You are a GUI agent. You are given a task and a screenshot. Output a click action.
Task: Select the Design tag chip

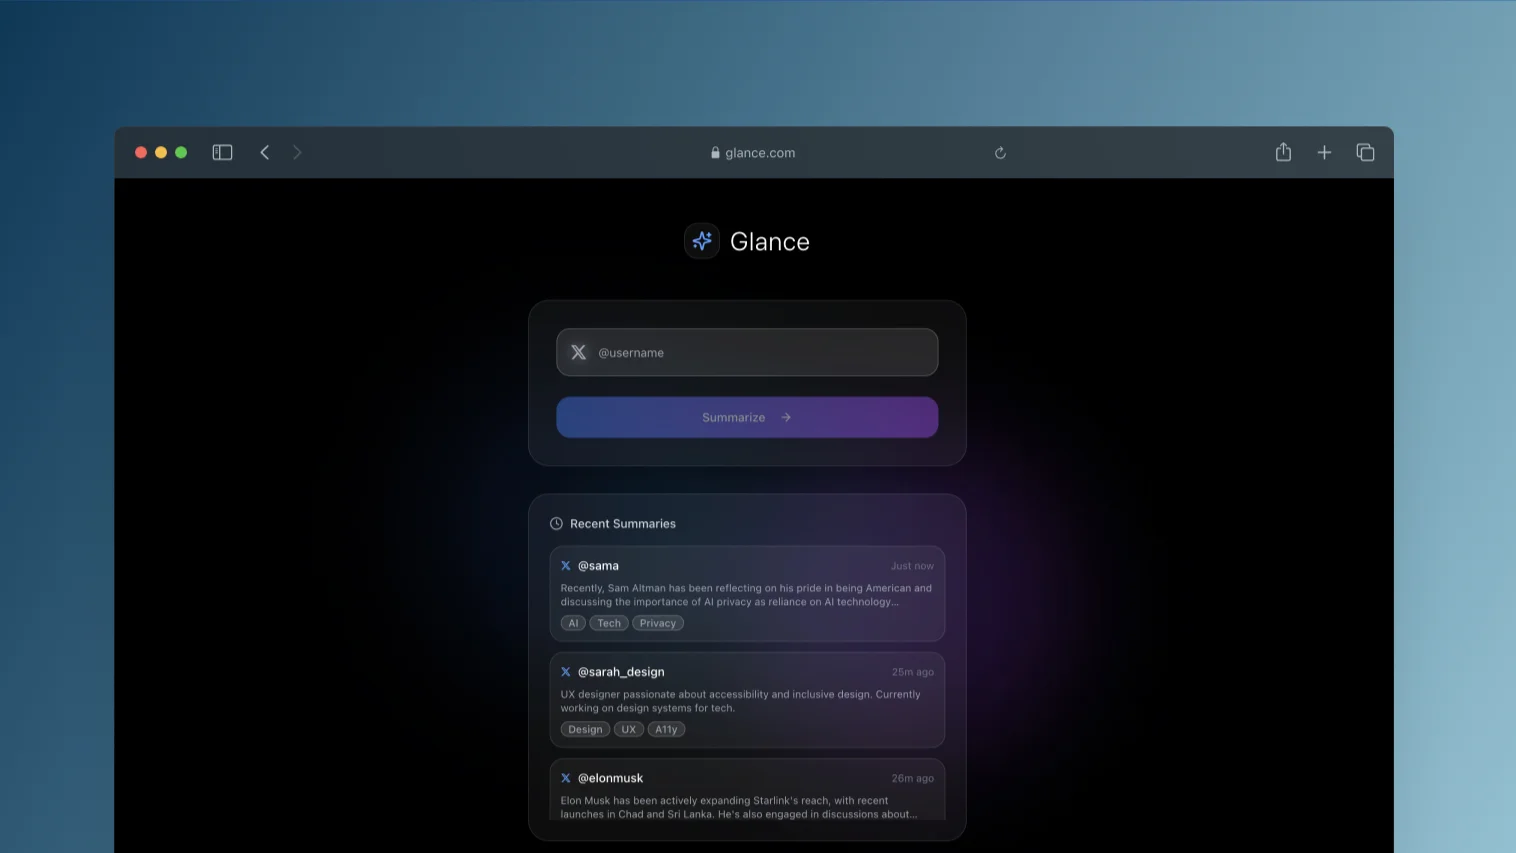[x=585, y=729]
